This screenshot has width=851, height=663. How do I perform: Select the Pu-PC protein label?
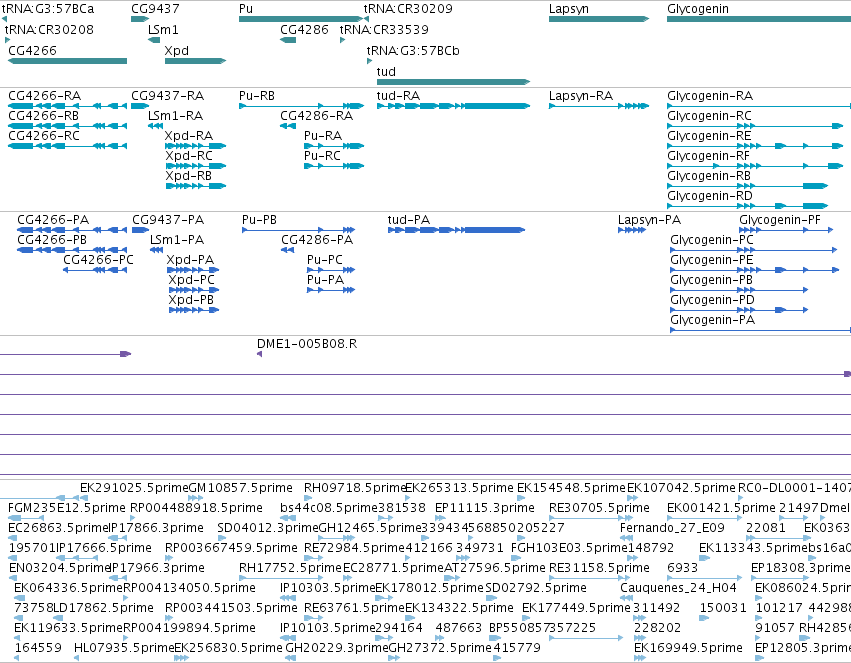coord(325,260)
